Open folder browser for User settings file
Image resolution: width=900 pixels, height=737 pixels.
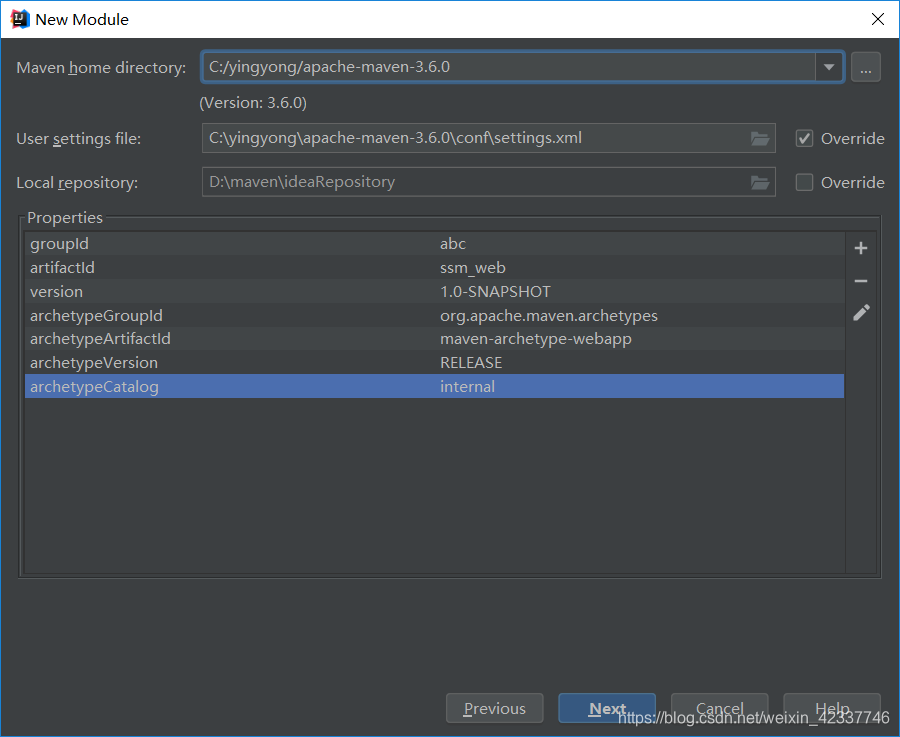coord(760,138)
